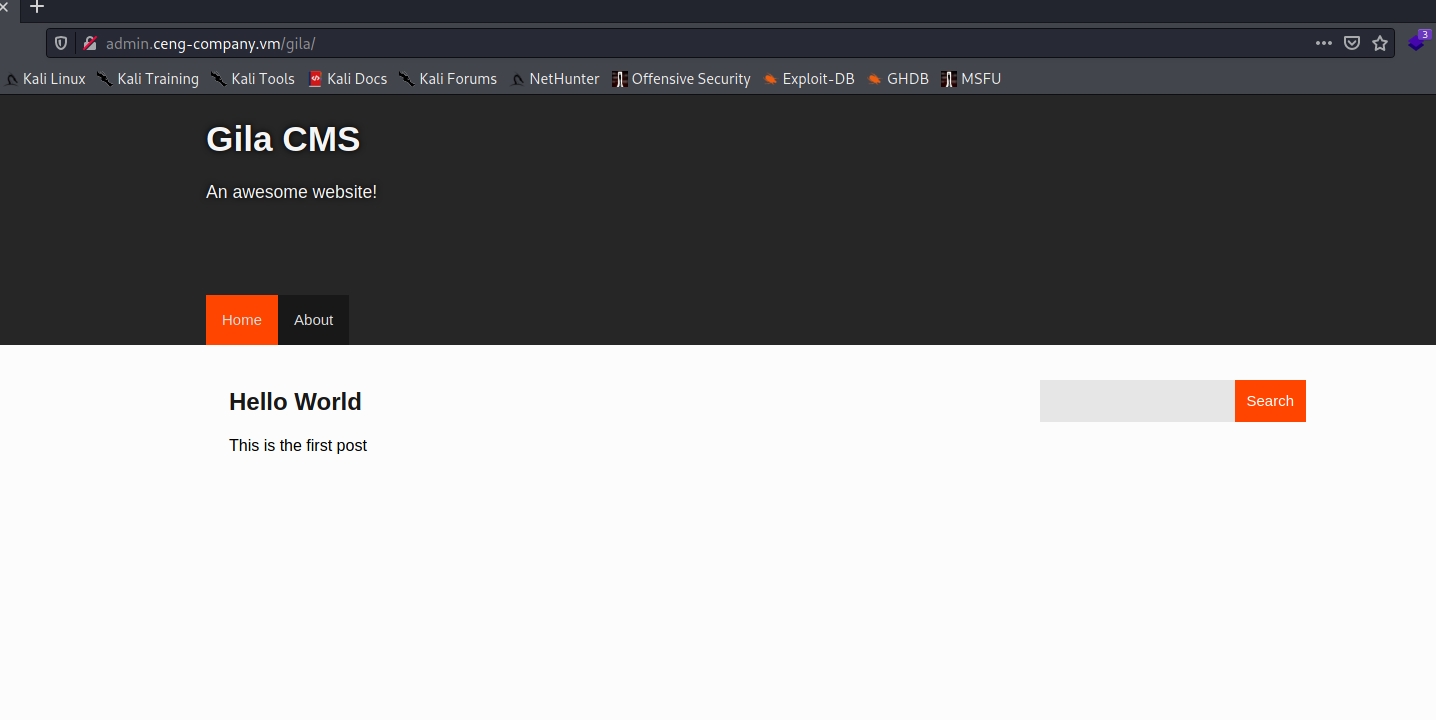This screenshot has width=1436, height=720.
Task: Click the 'This is the first post' text
Action: pyautogui.click(x=298, y=446)
